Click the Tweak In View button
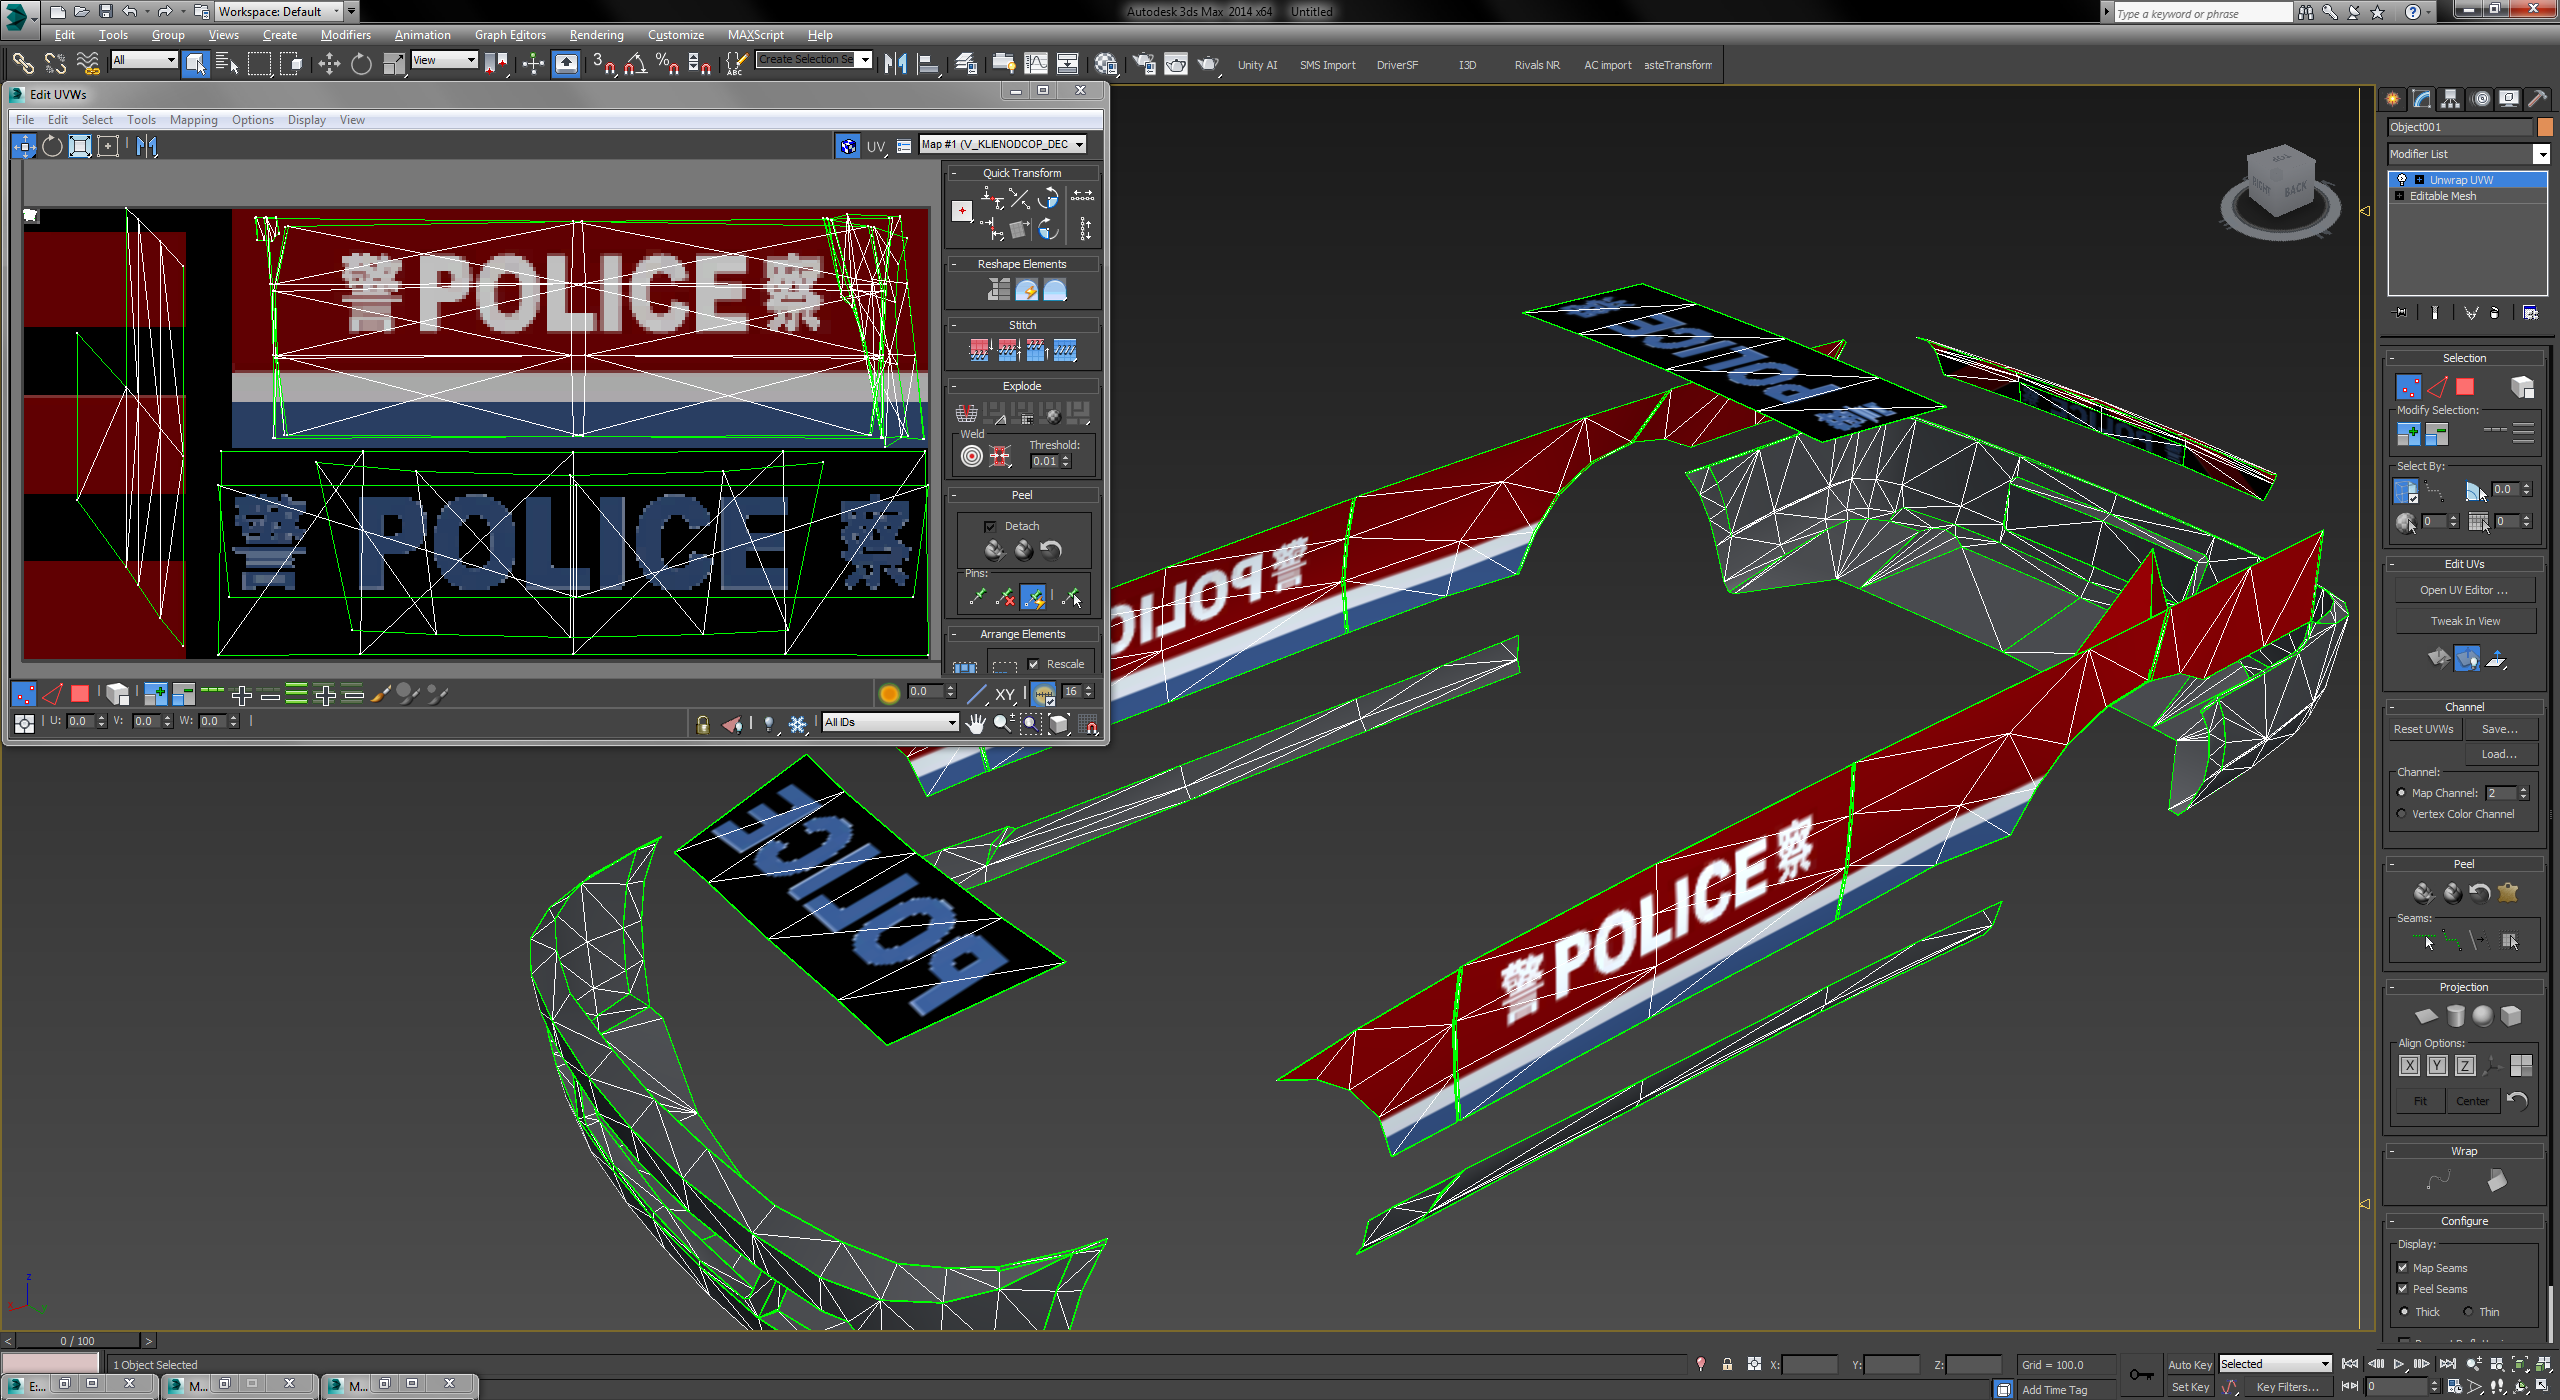 (2465, 621)
